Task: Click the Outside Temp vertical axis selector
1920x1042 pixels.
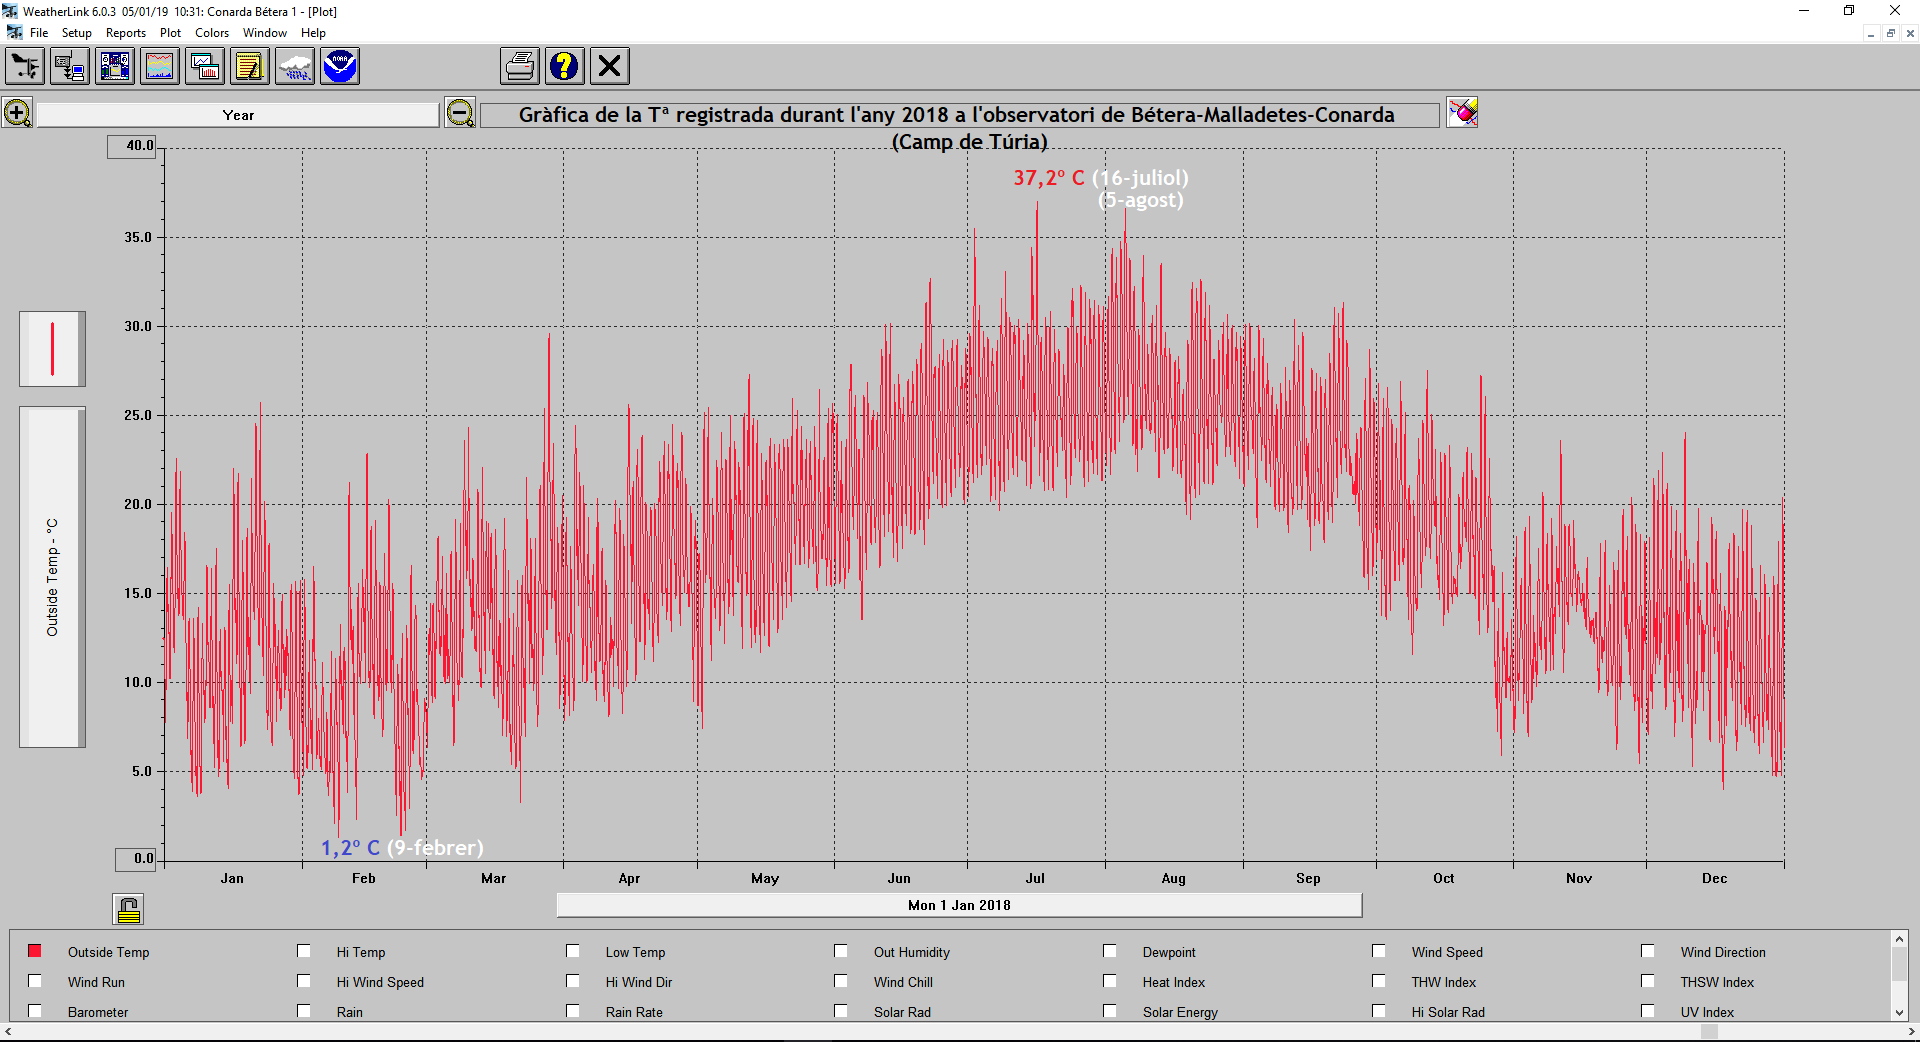Action: pos(52,577)
